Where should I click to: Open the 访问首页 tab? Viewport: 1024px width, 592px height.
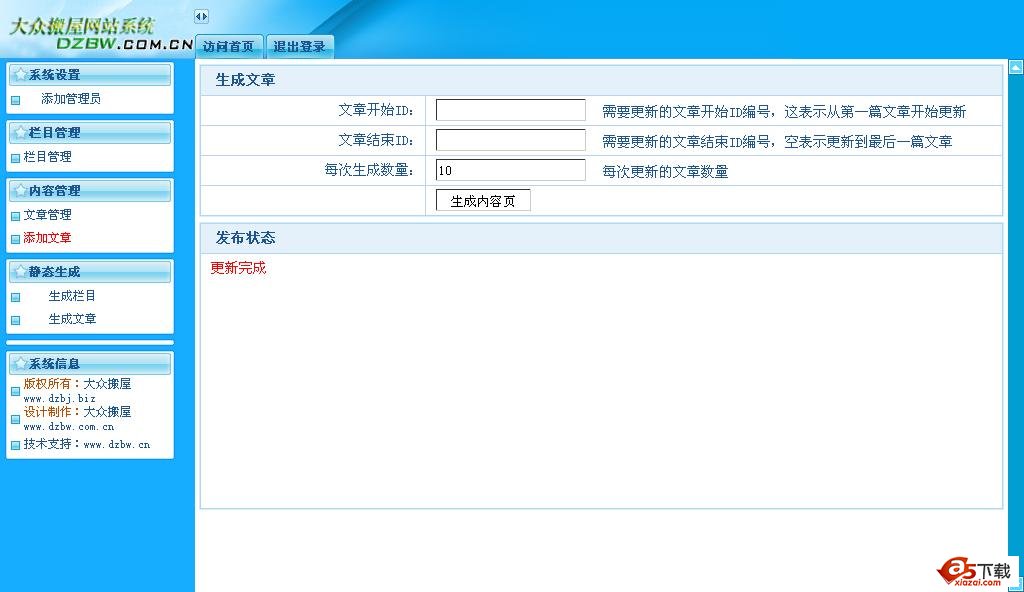coord(229,46)
